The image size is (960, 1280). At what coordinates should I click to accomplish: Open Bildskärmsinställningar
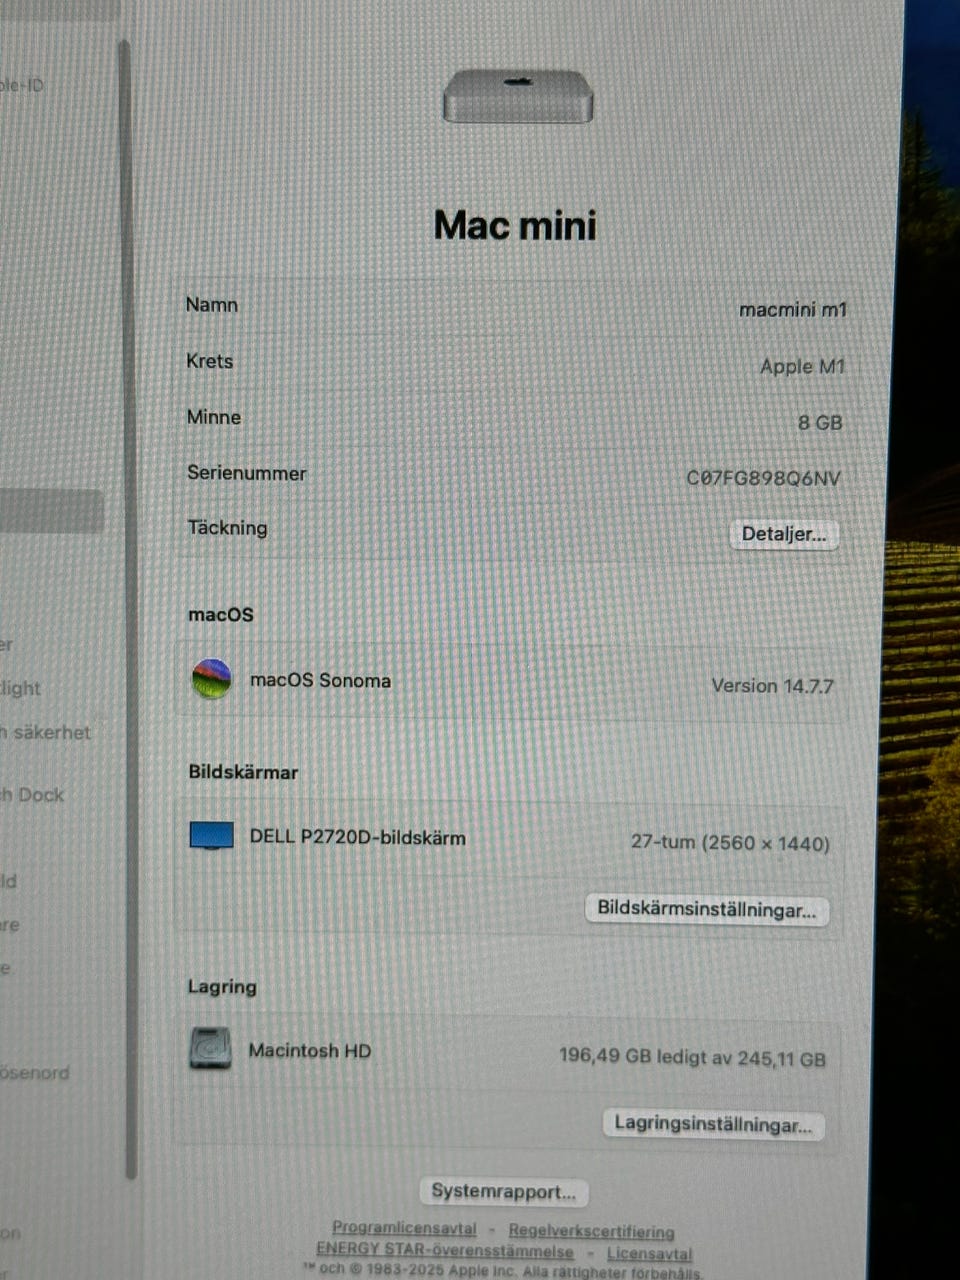[x=706, y=909]
